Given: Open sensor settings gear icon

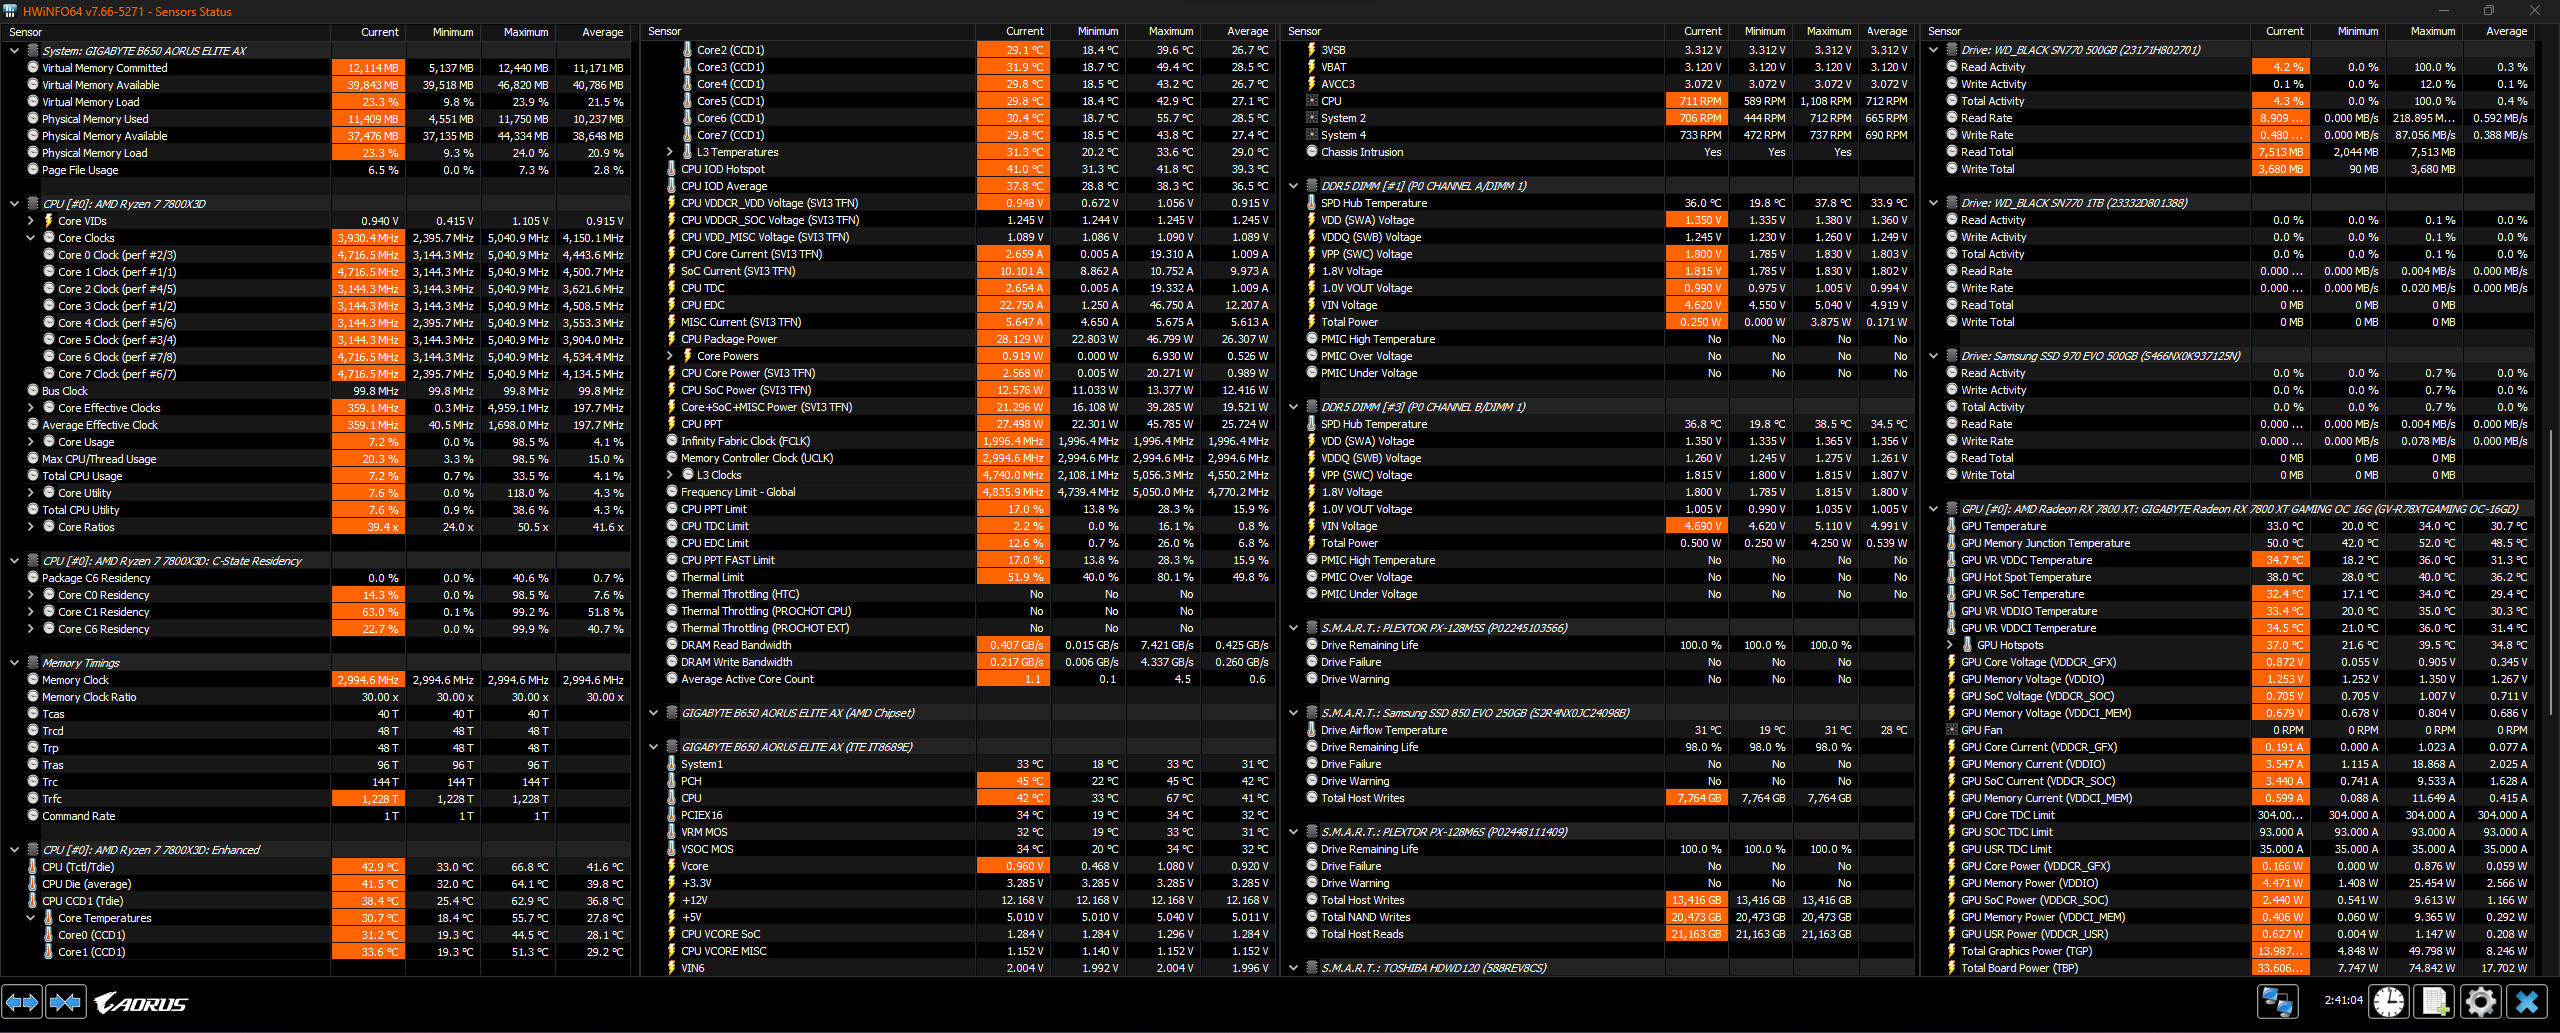Looking at the screenshot, I should pyautogui.click(x=2481, y=1001).
